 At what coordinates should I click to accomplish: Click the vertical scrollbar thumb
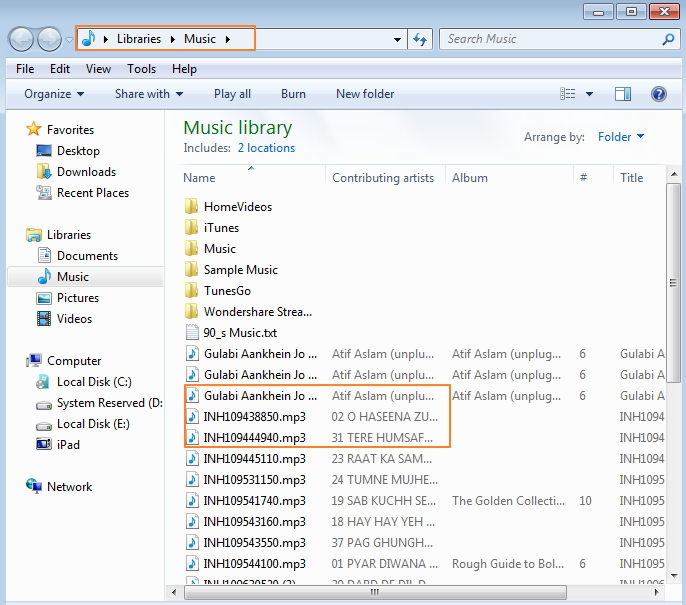point(673,283)
